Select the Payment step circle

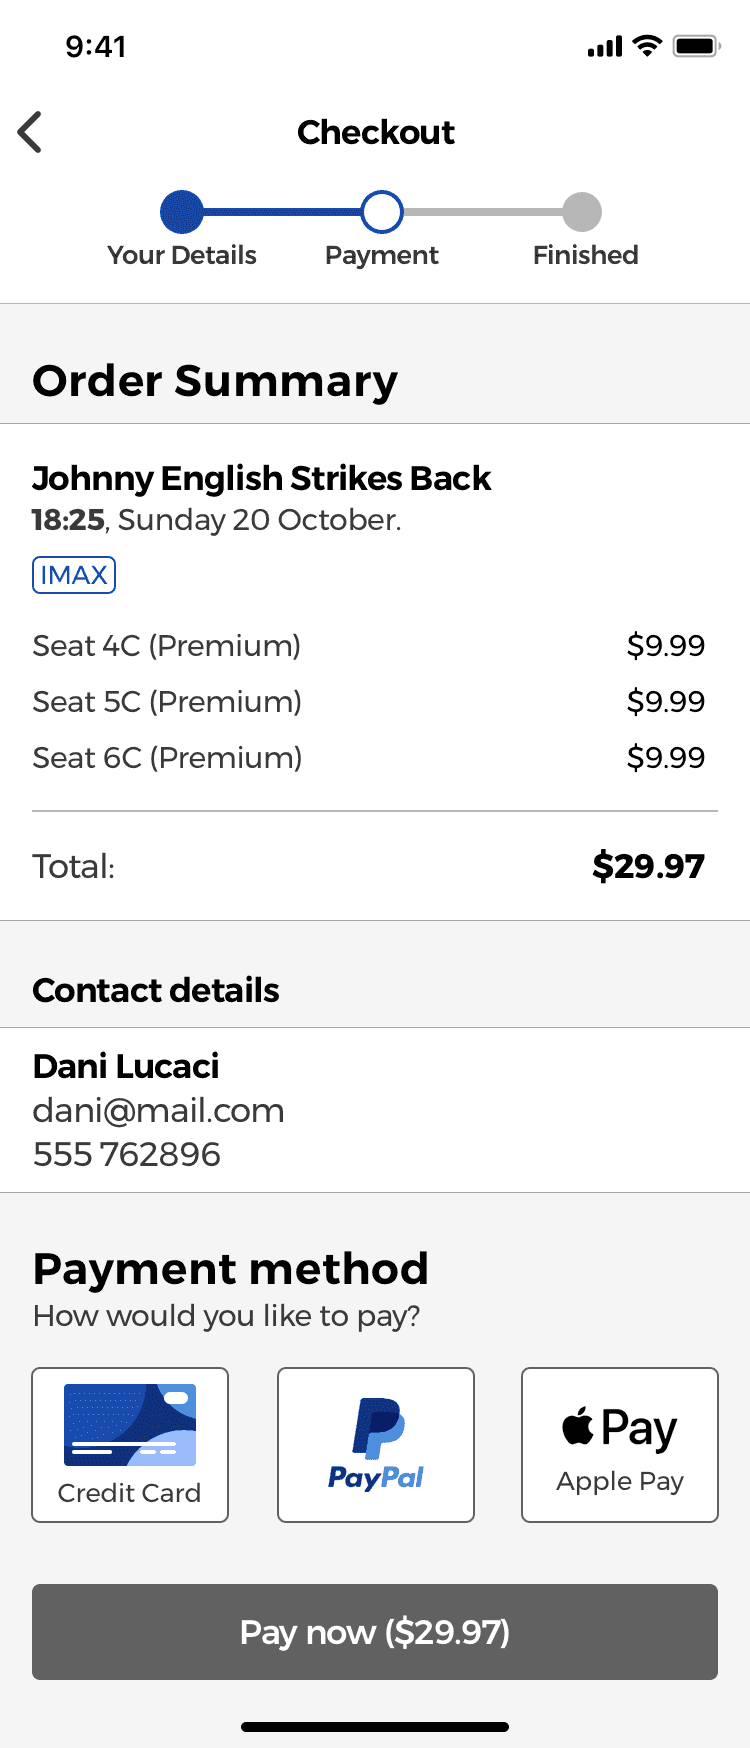tap(382, 212)
